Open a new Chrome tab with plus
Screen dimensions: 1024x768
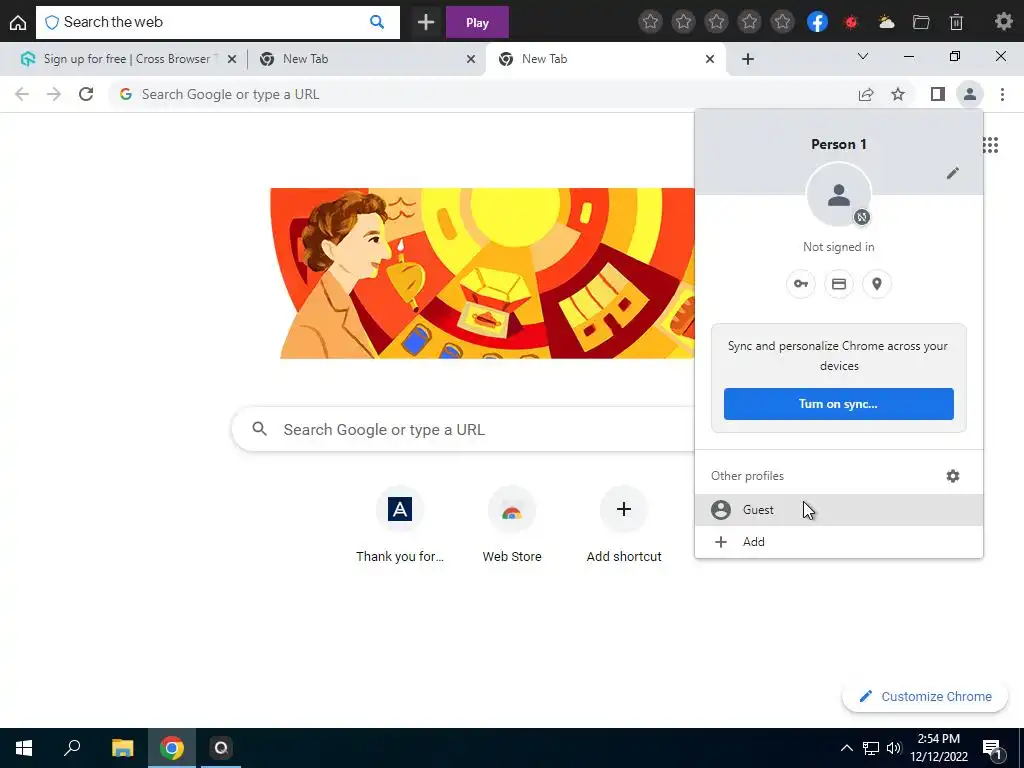(748, 59)
